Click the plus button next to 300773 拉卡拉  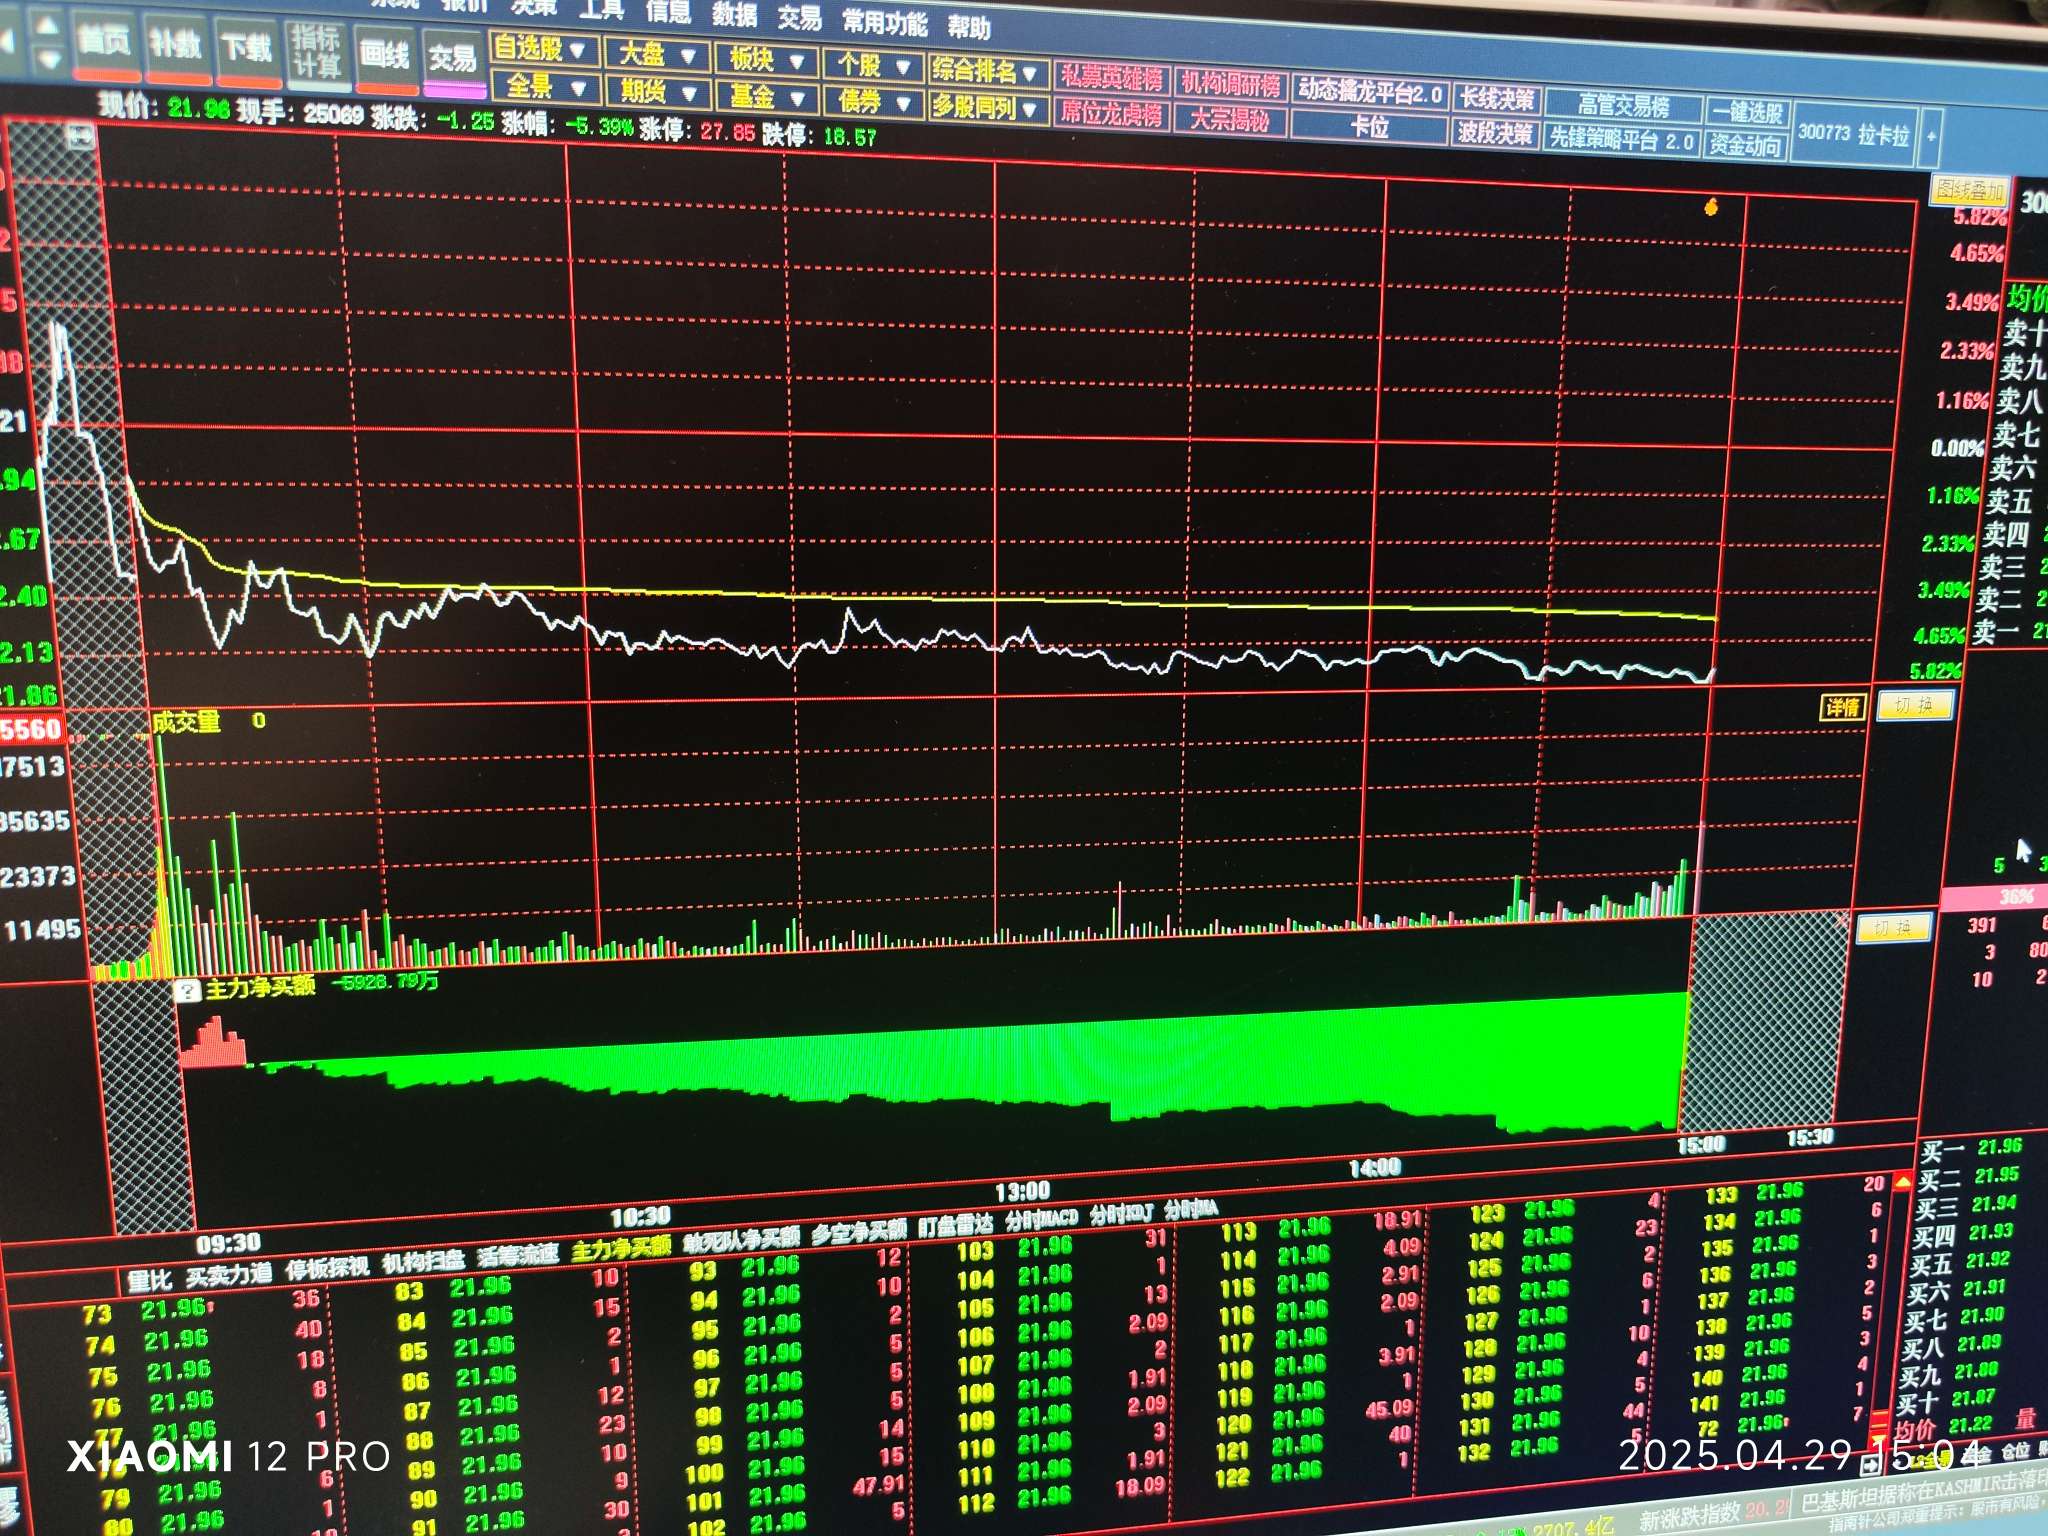click(x=1931, y=136)
